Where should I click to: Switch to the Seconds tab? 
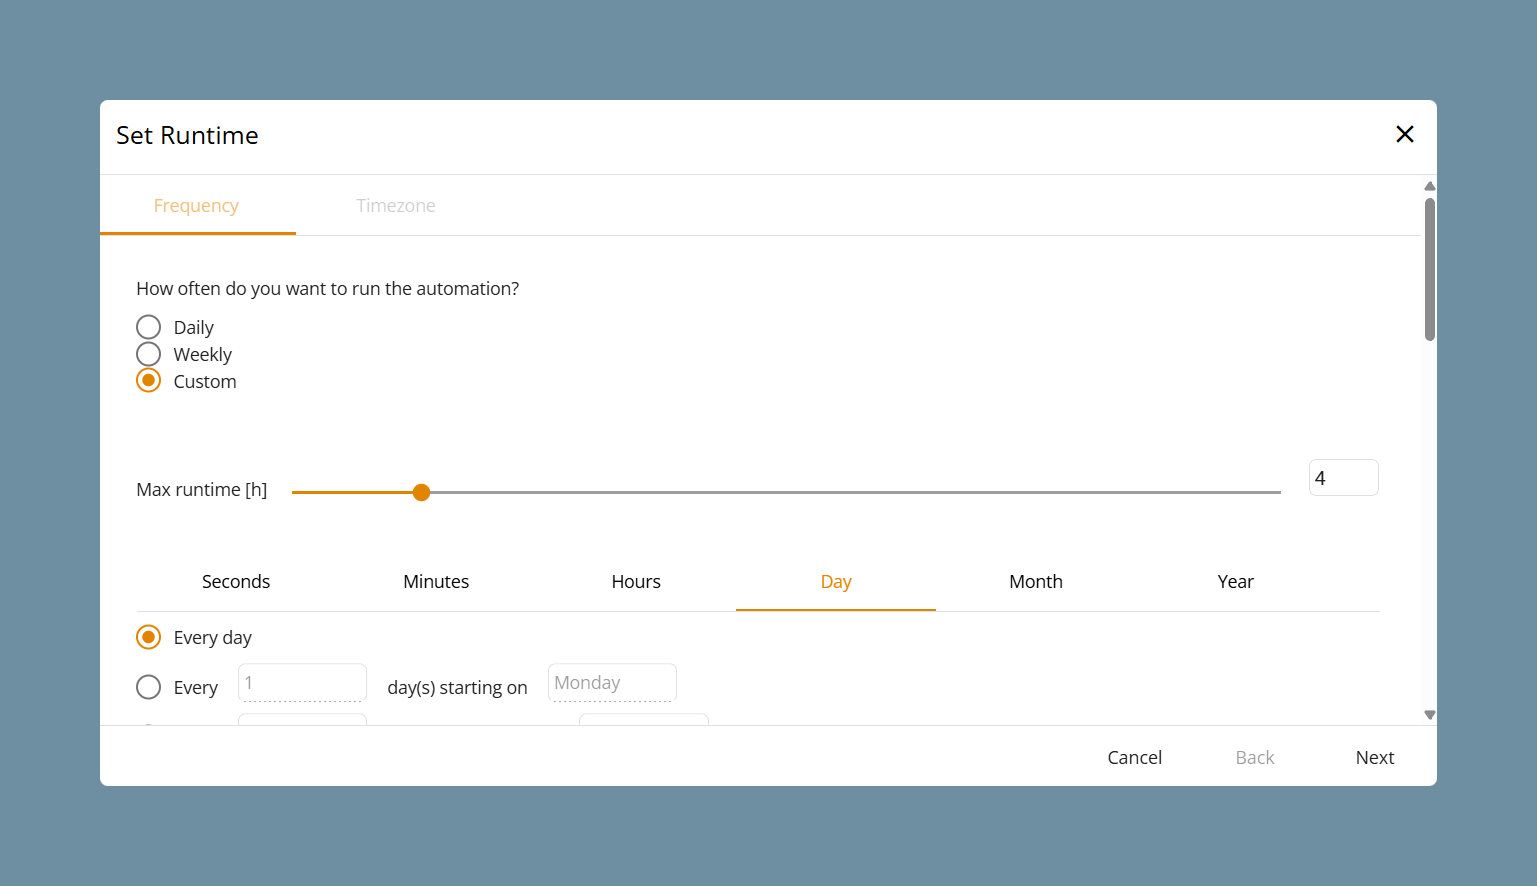(x=236, y=581)
